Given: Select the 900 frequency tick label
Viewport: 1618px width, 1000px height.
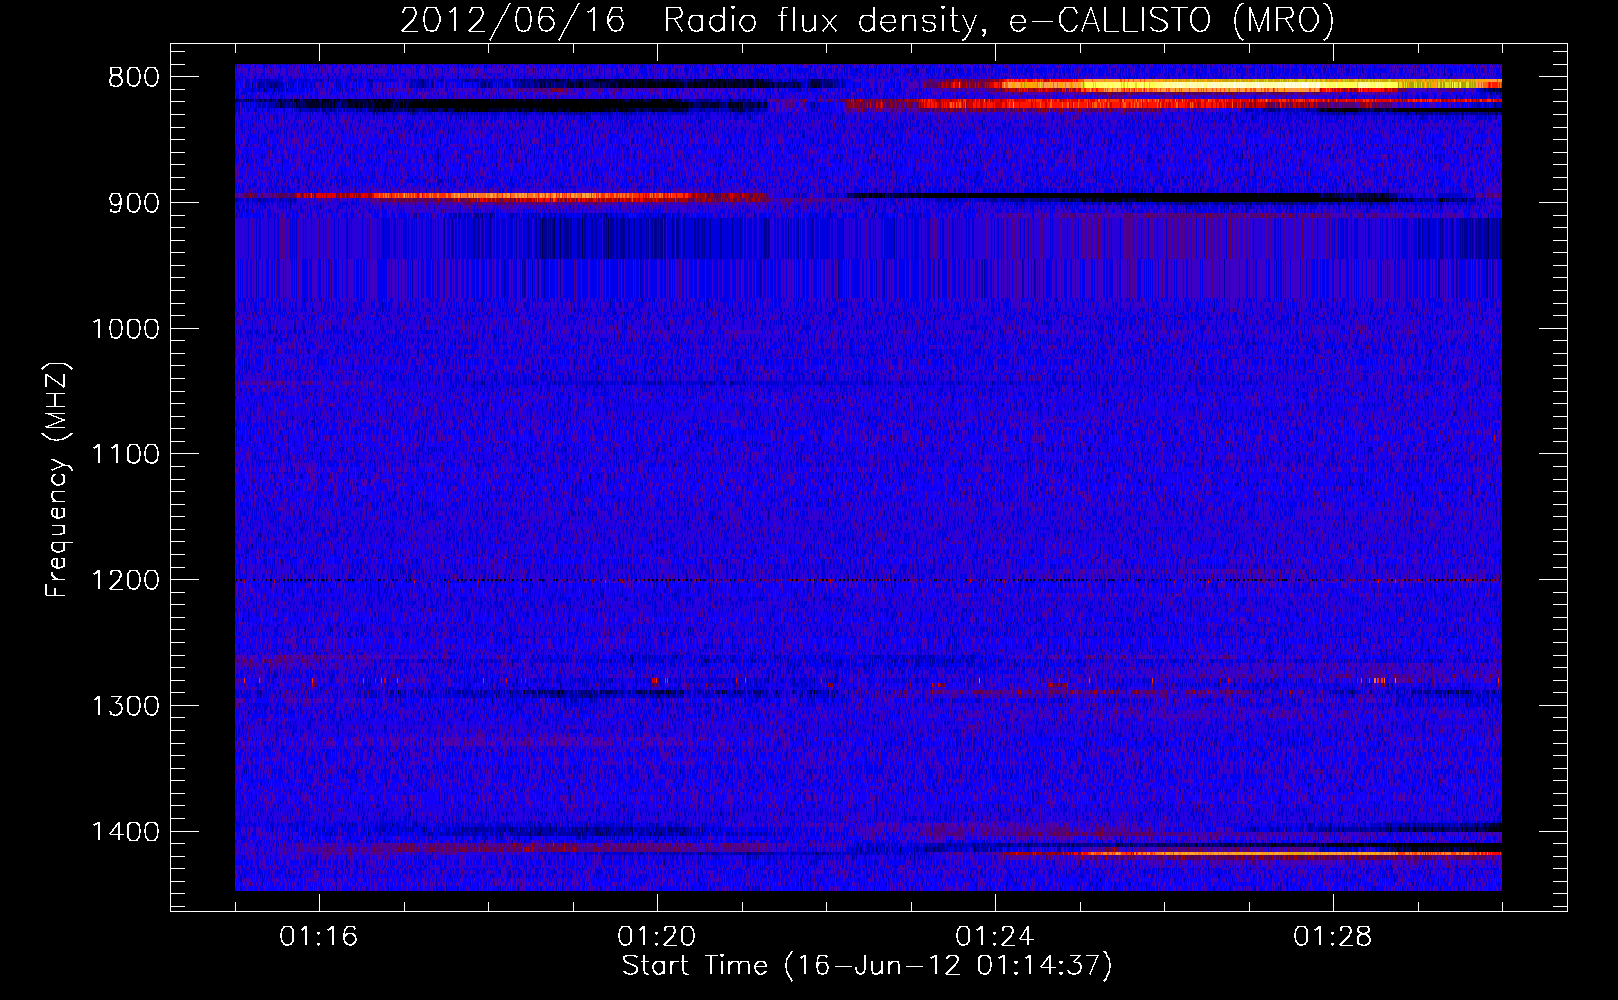Looking at the screenshot, I should click(133, 203).
